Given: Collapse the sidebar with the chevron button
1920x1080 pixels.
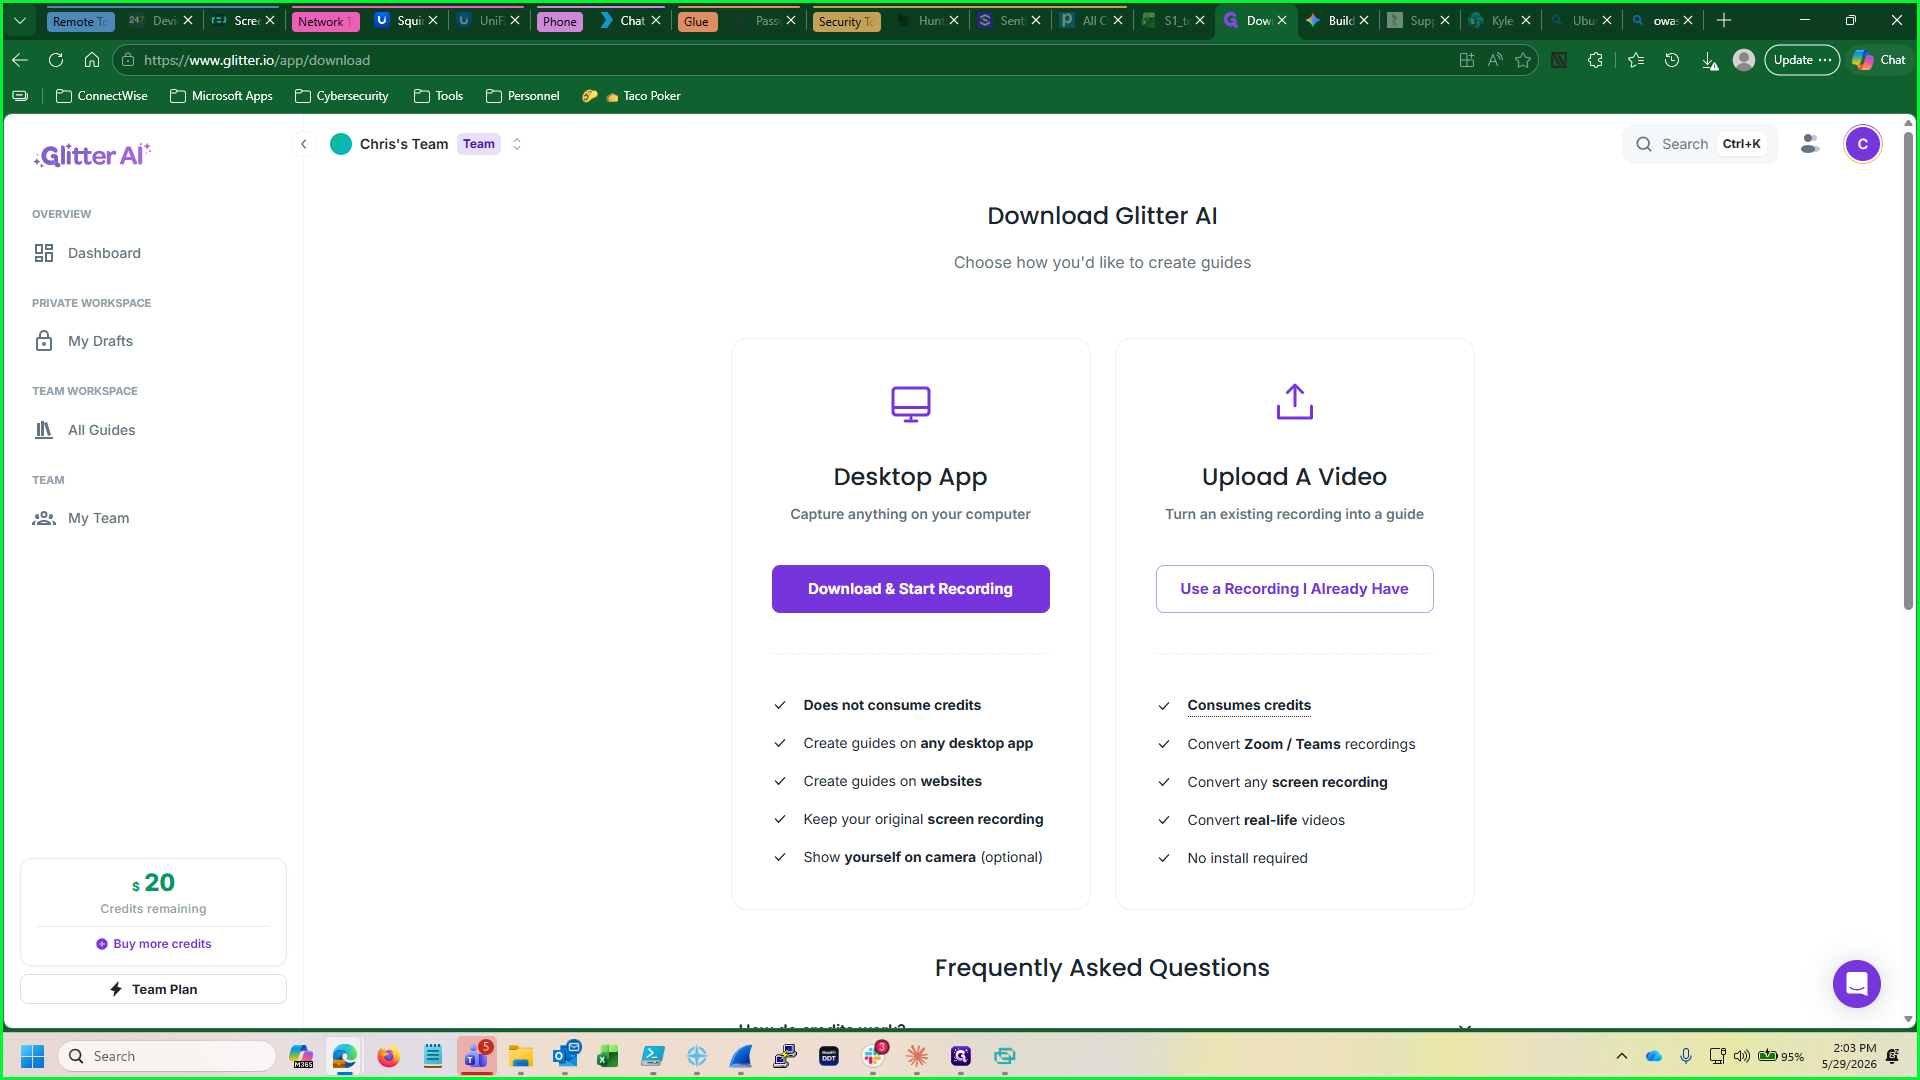Looking at the screenshot, I should (304, 144).
